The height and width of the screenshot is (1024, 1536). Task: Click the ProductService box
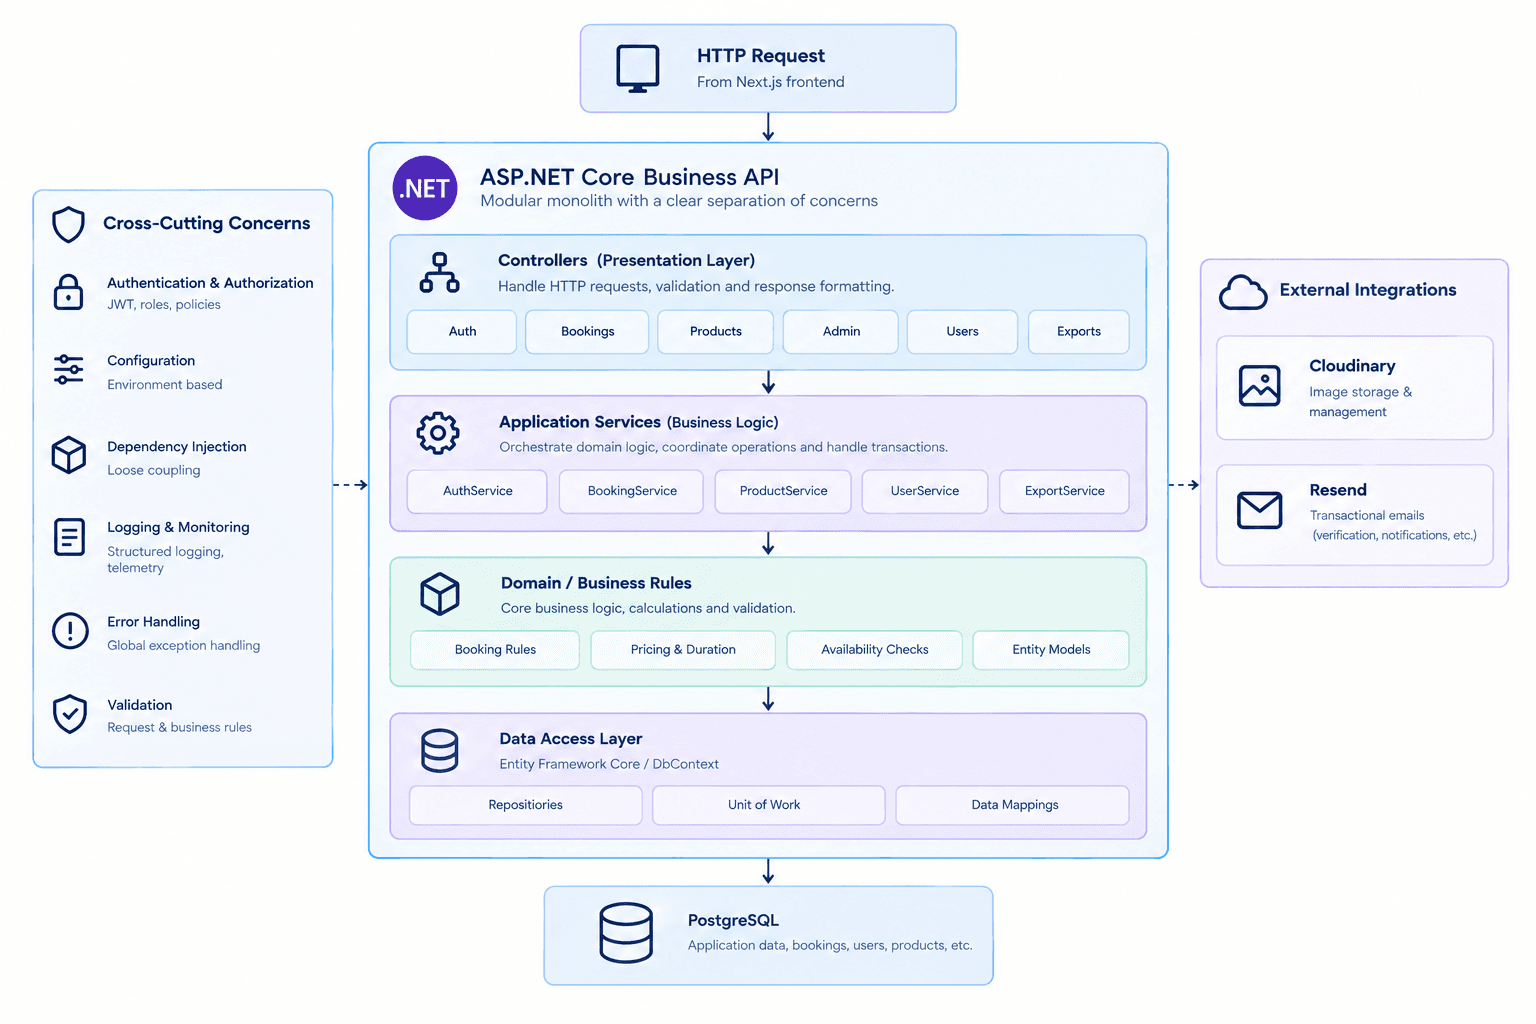point(783,492)
